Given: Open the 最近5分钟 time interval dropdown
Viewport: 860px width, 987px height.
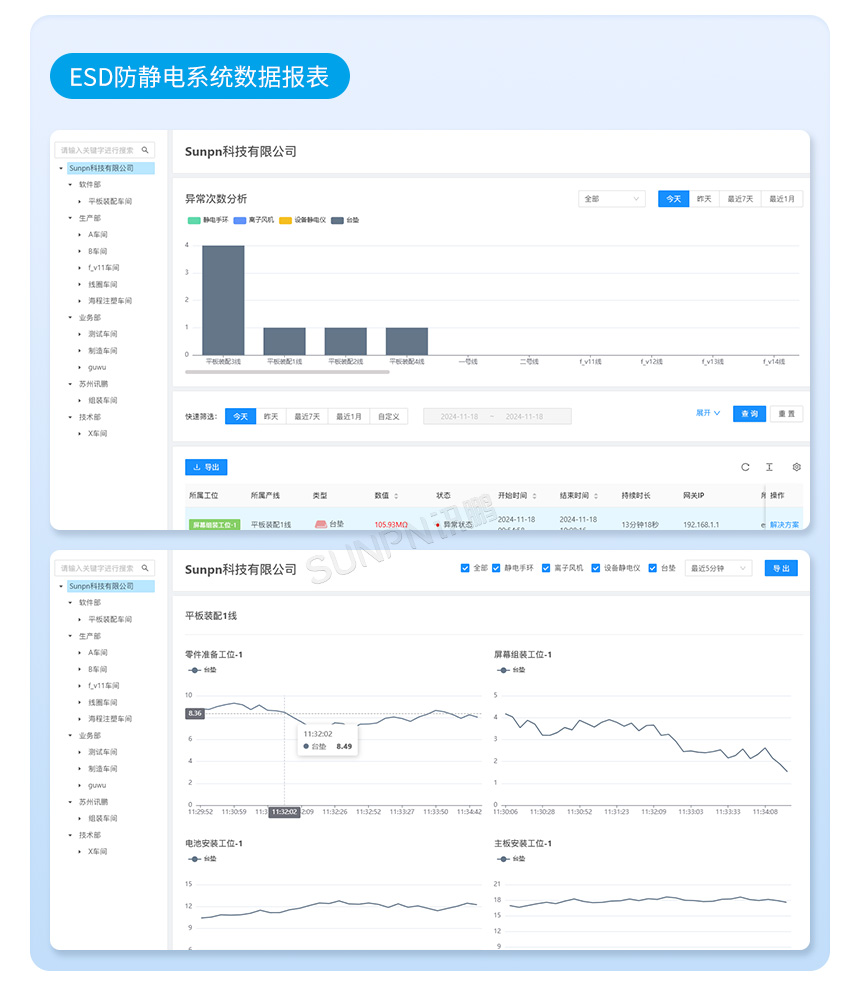Looking at the screenshot, I should (x=718, y=567).
